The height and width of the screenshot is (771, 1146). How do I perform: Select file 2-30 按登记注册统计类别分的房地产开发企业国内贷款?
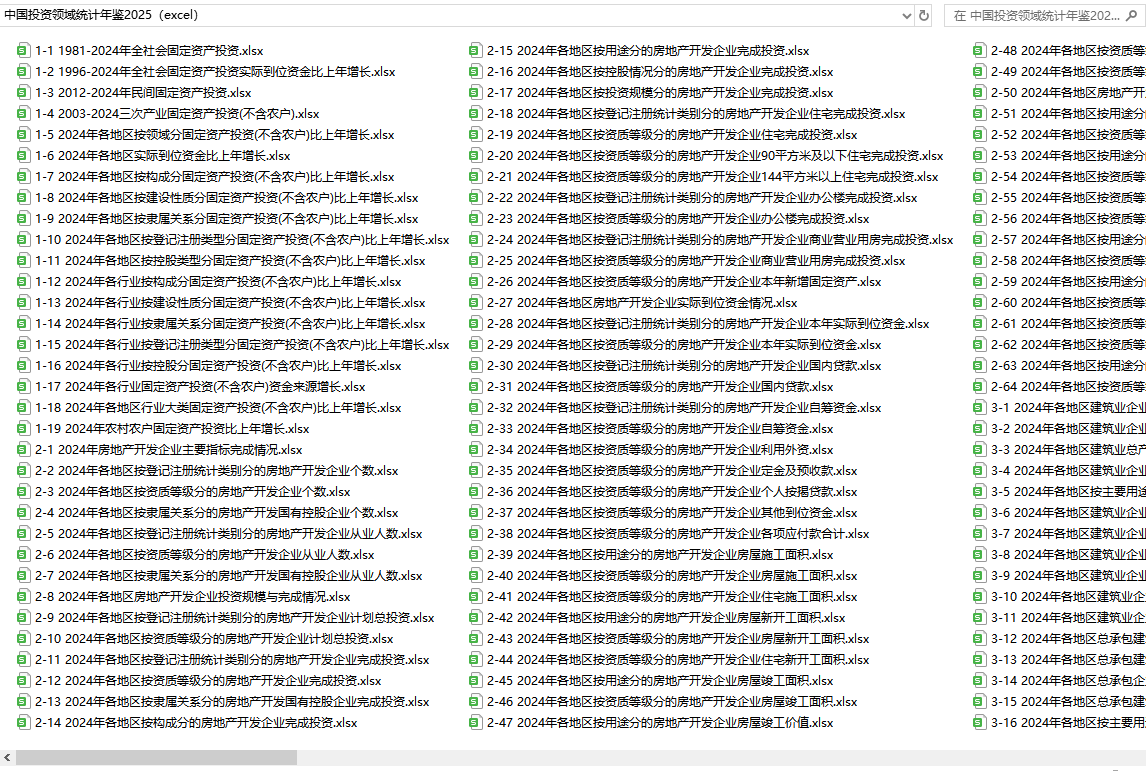point(684,365)
